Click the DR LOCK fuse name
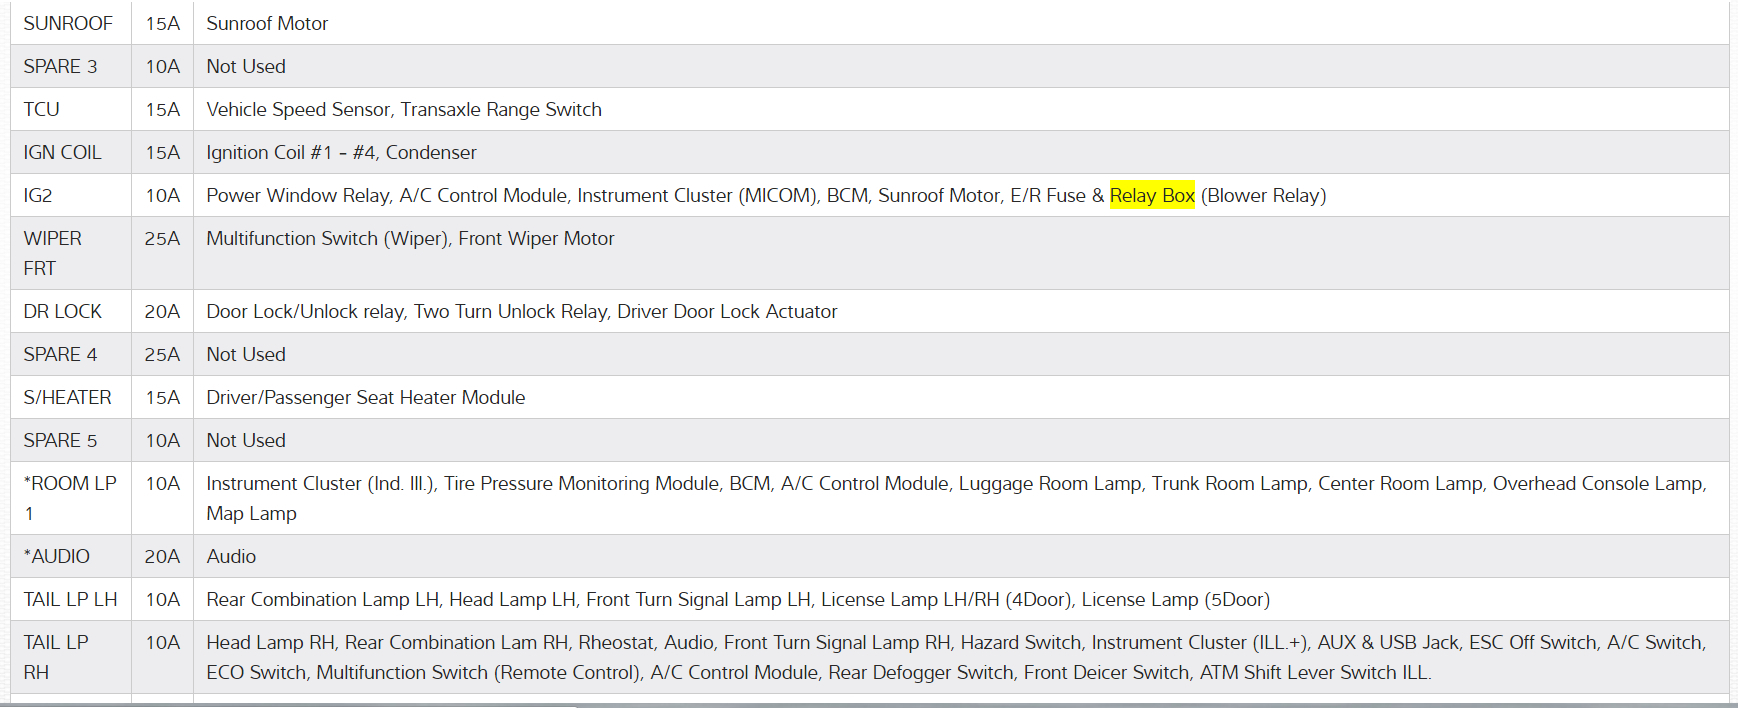 point(62,311)
